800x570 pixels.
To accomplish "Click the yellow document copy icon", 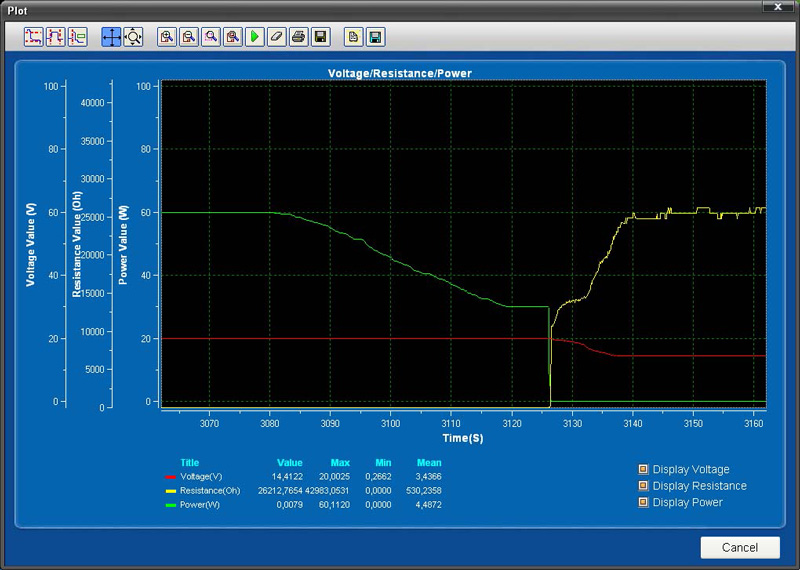I will 353,37.
